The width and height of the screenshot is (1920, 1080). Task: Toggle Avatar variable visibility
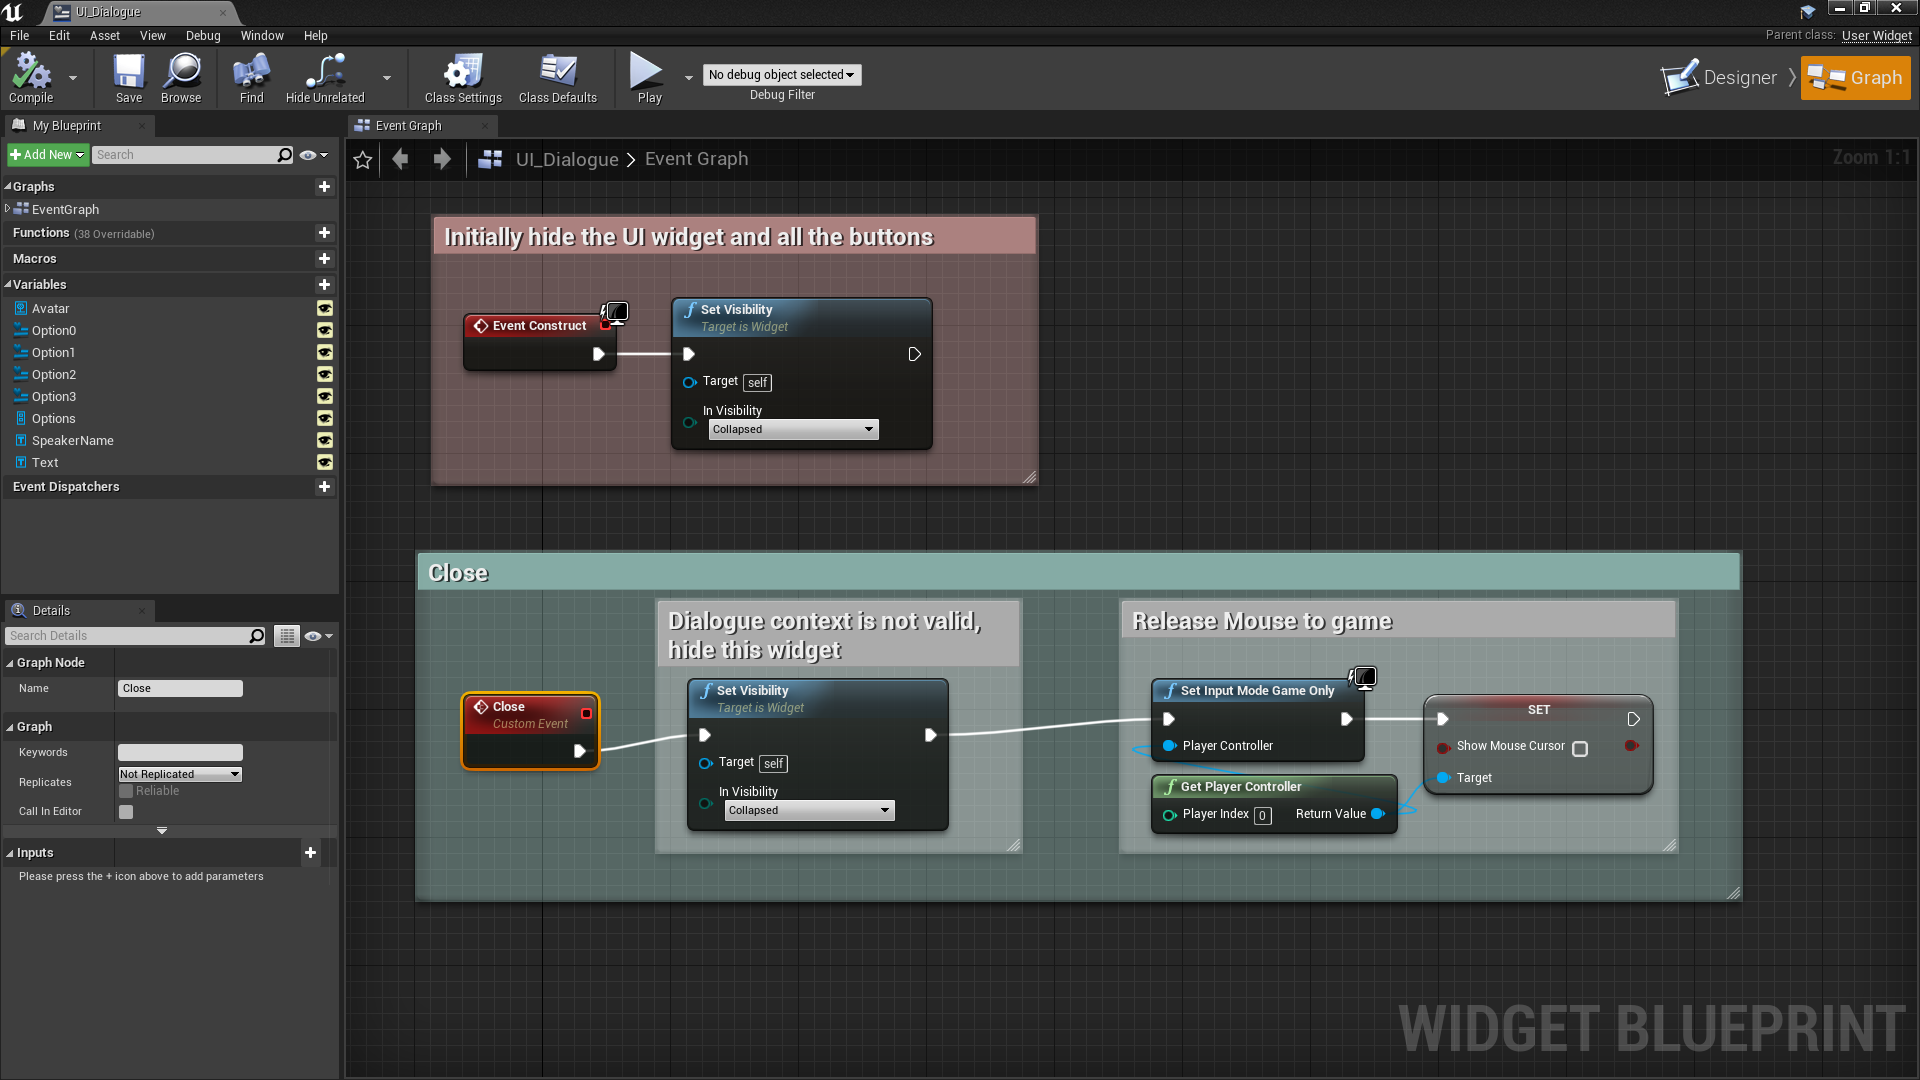tap(325, 309)
